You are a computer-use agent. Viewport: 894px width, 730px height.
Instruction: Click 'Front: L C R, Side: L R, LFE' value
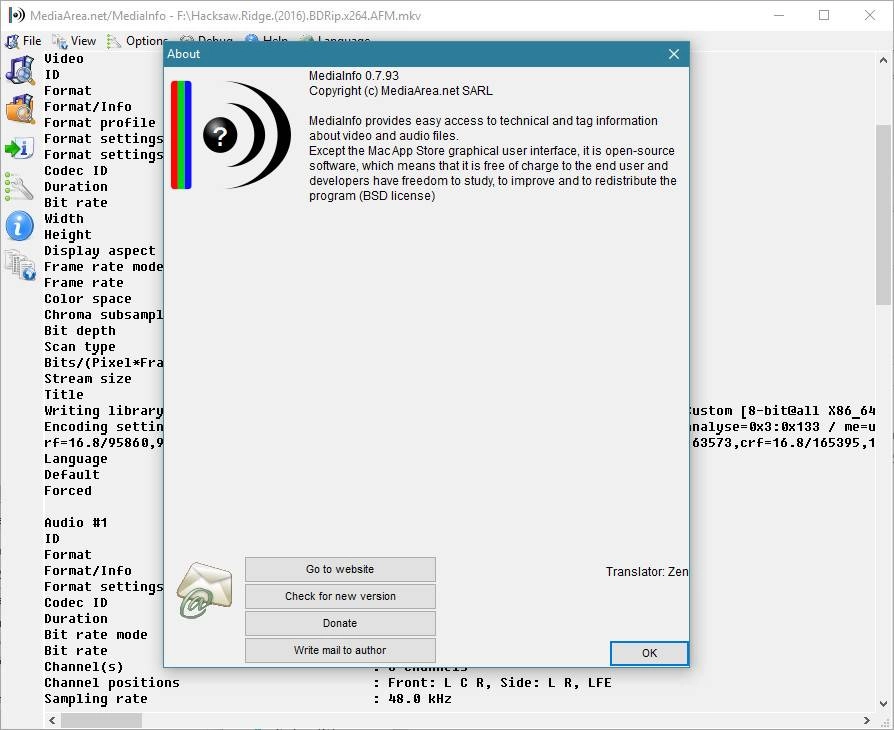click(499, 683)
